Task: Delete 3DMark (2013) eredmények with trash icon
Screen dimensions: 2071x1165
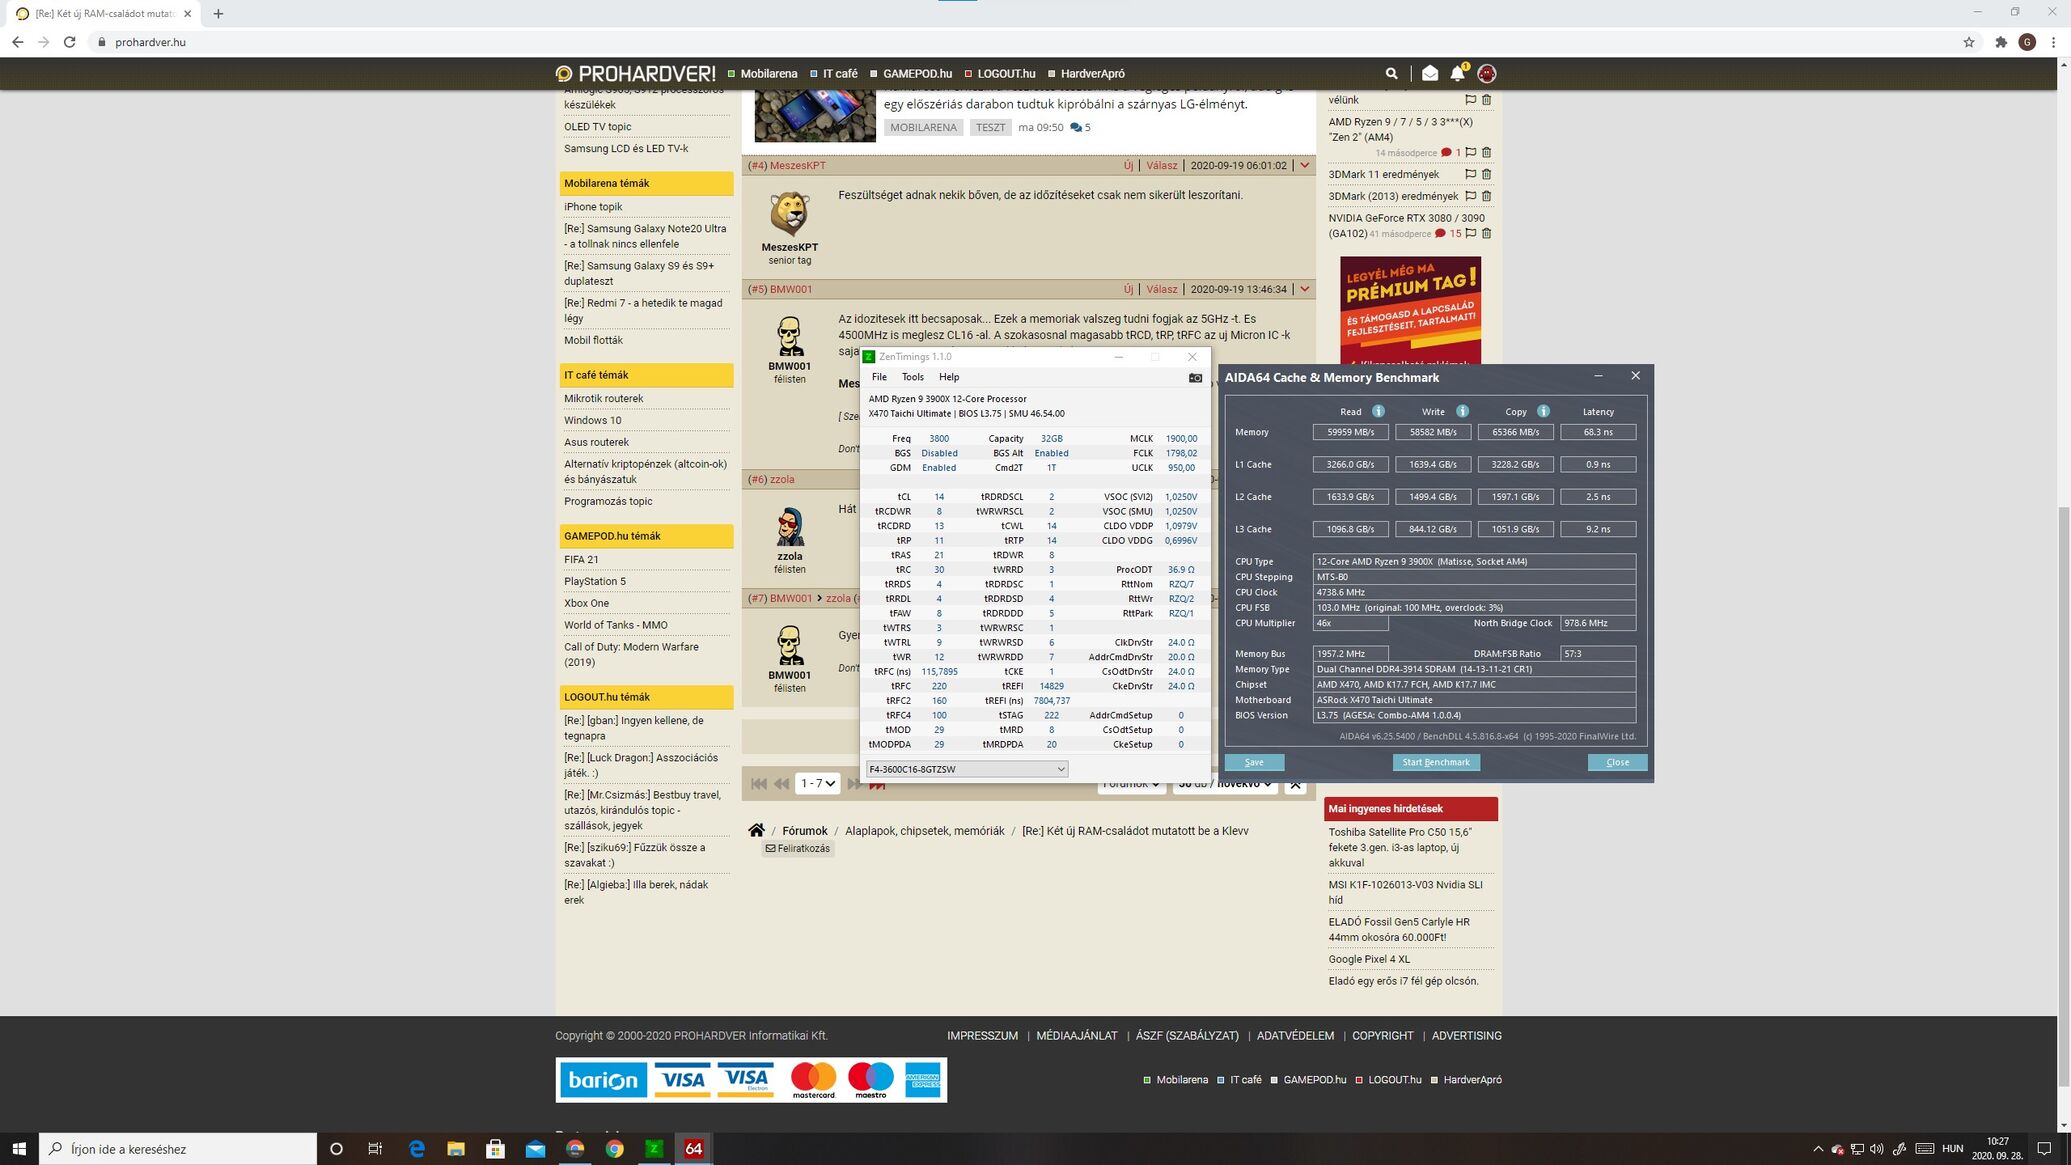Action: 1486,196
